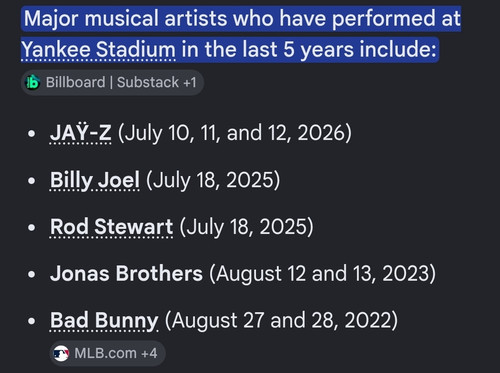Visit the Bad Bunny link

[x=104, y=320]
